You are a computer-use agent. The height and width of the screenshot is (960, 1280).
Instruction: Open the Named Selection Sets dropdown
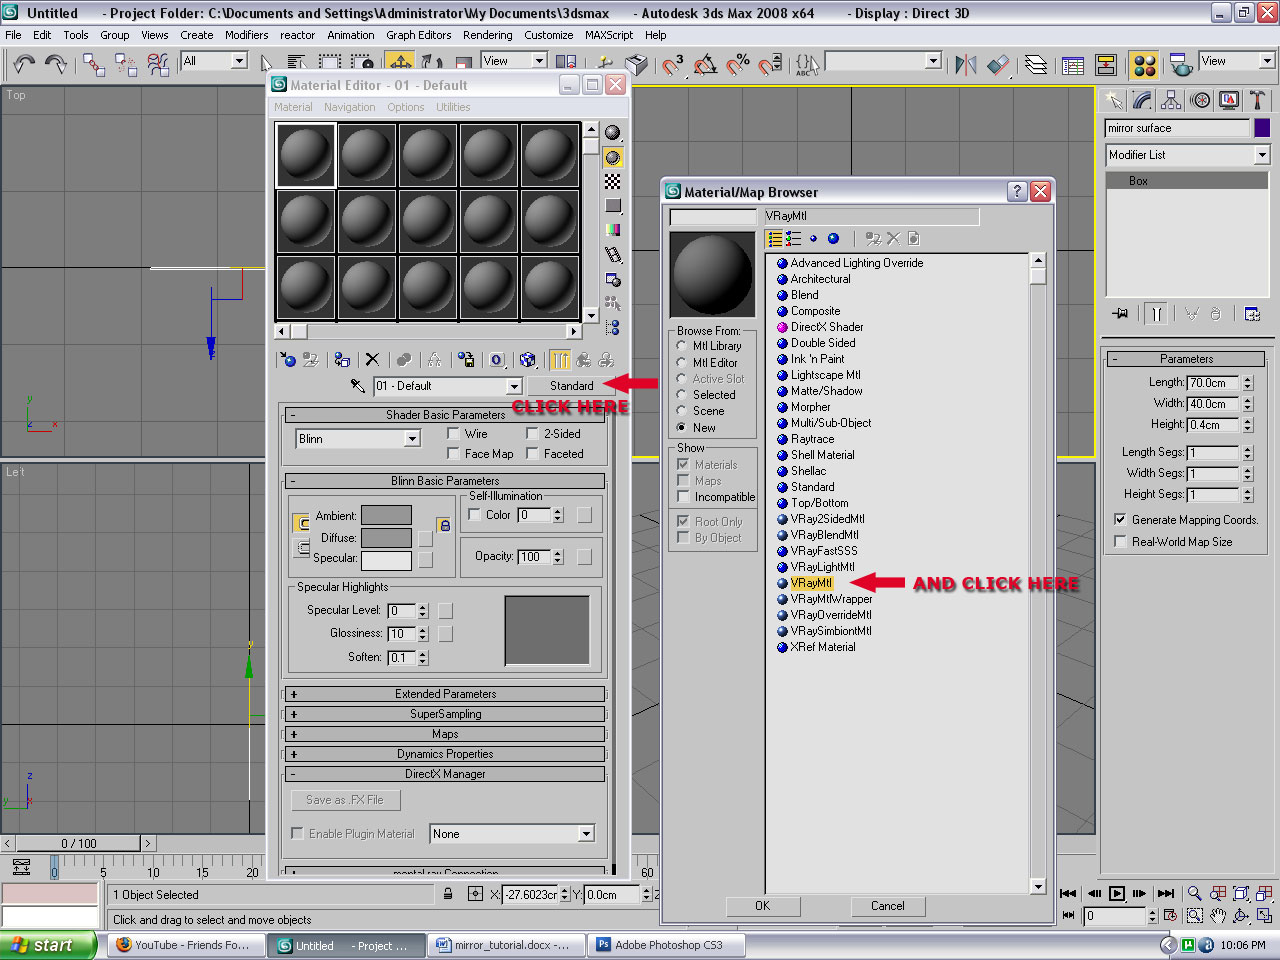click(933, 61)
